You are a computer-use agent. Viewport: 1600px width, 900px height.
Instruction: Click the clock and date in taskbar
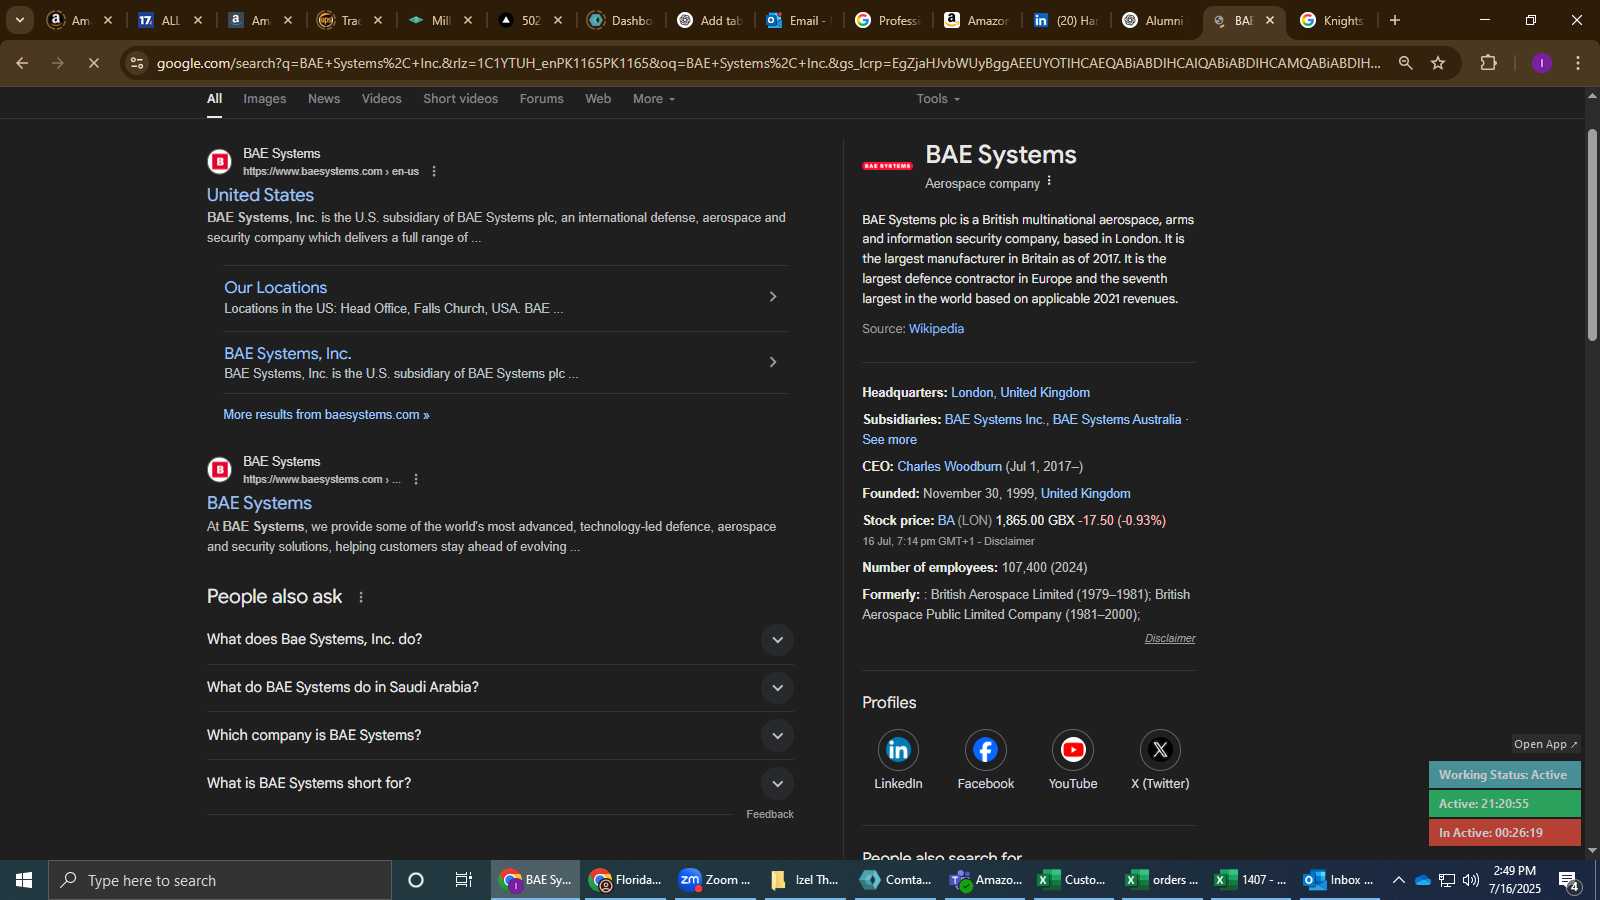coord(1514,880)
